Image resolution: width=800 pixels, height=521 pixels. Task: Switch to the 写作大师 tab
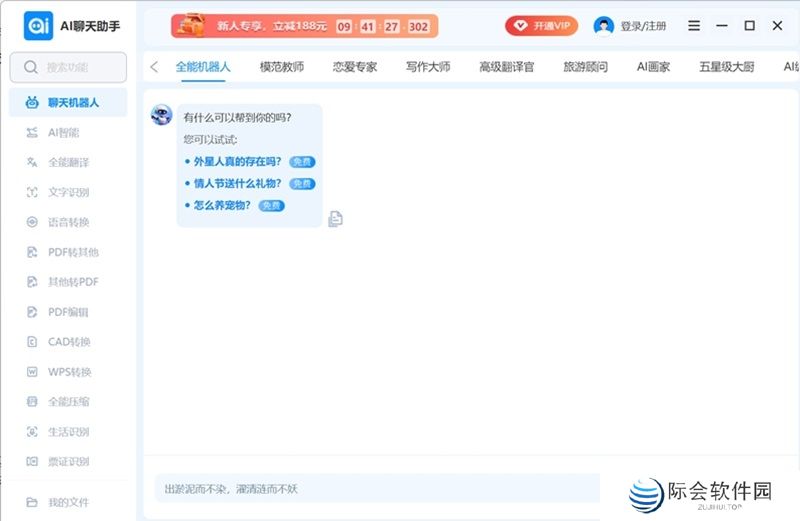428,67
